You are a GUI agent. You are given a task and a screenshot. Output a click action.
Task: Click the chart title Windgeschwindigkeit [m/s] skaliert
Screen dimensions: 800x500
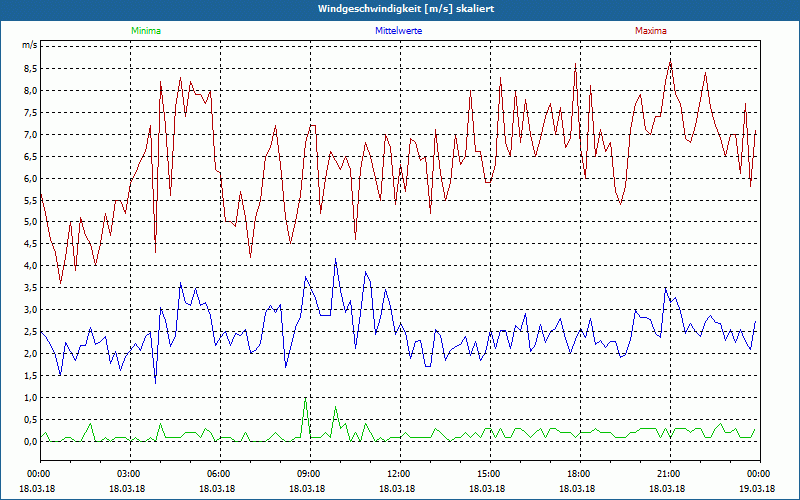(x=406, y=9)
